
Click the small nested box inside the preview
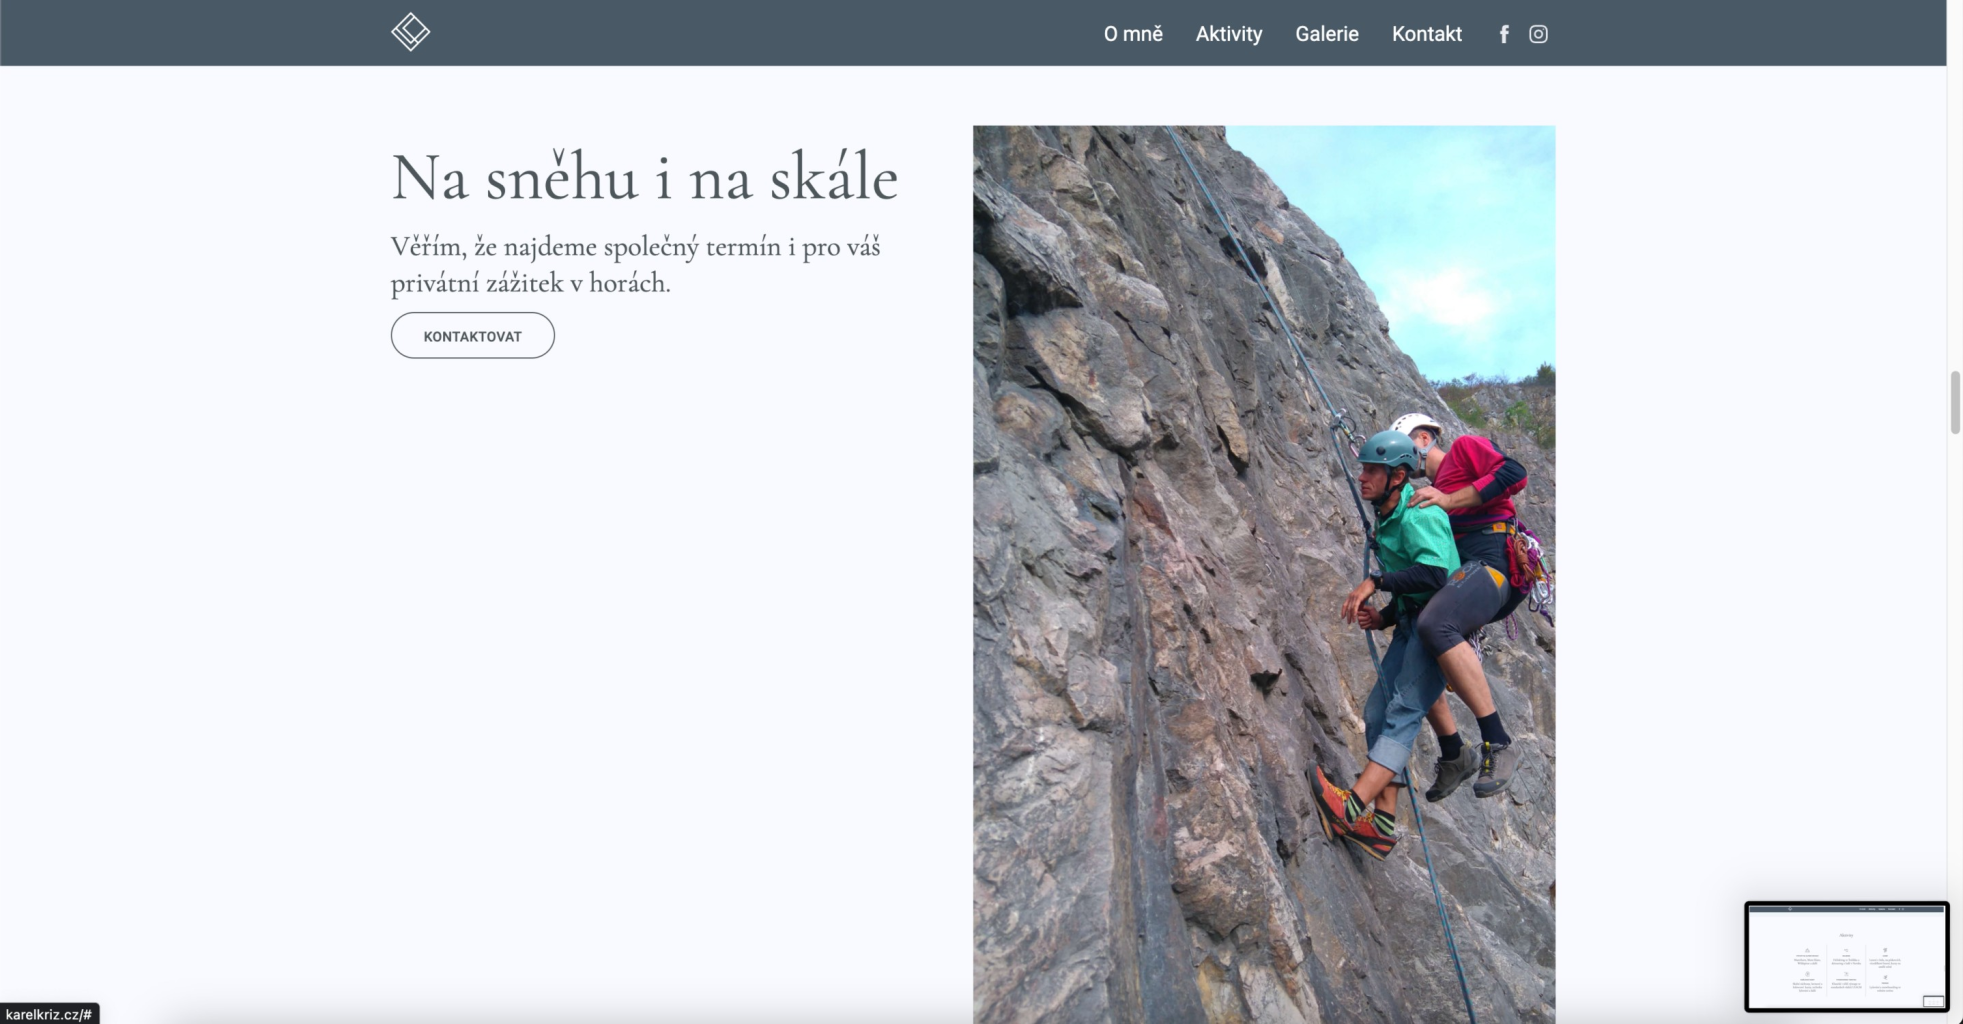point(1933,1001)
